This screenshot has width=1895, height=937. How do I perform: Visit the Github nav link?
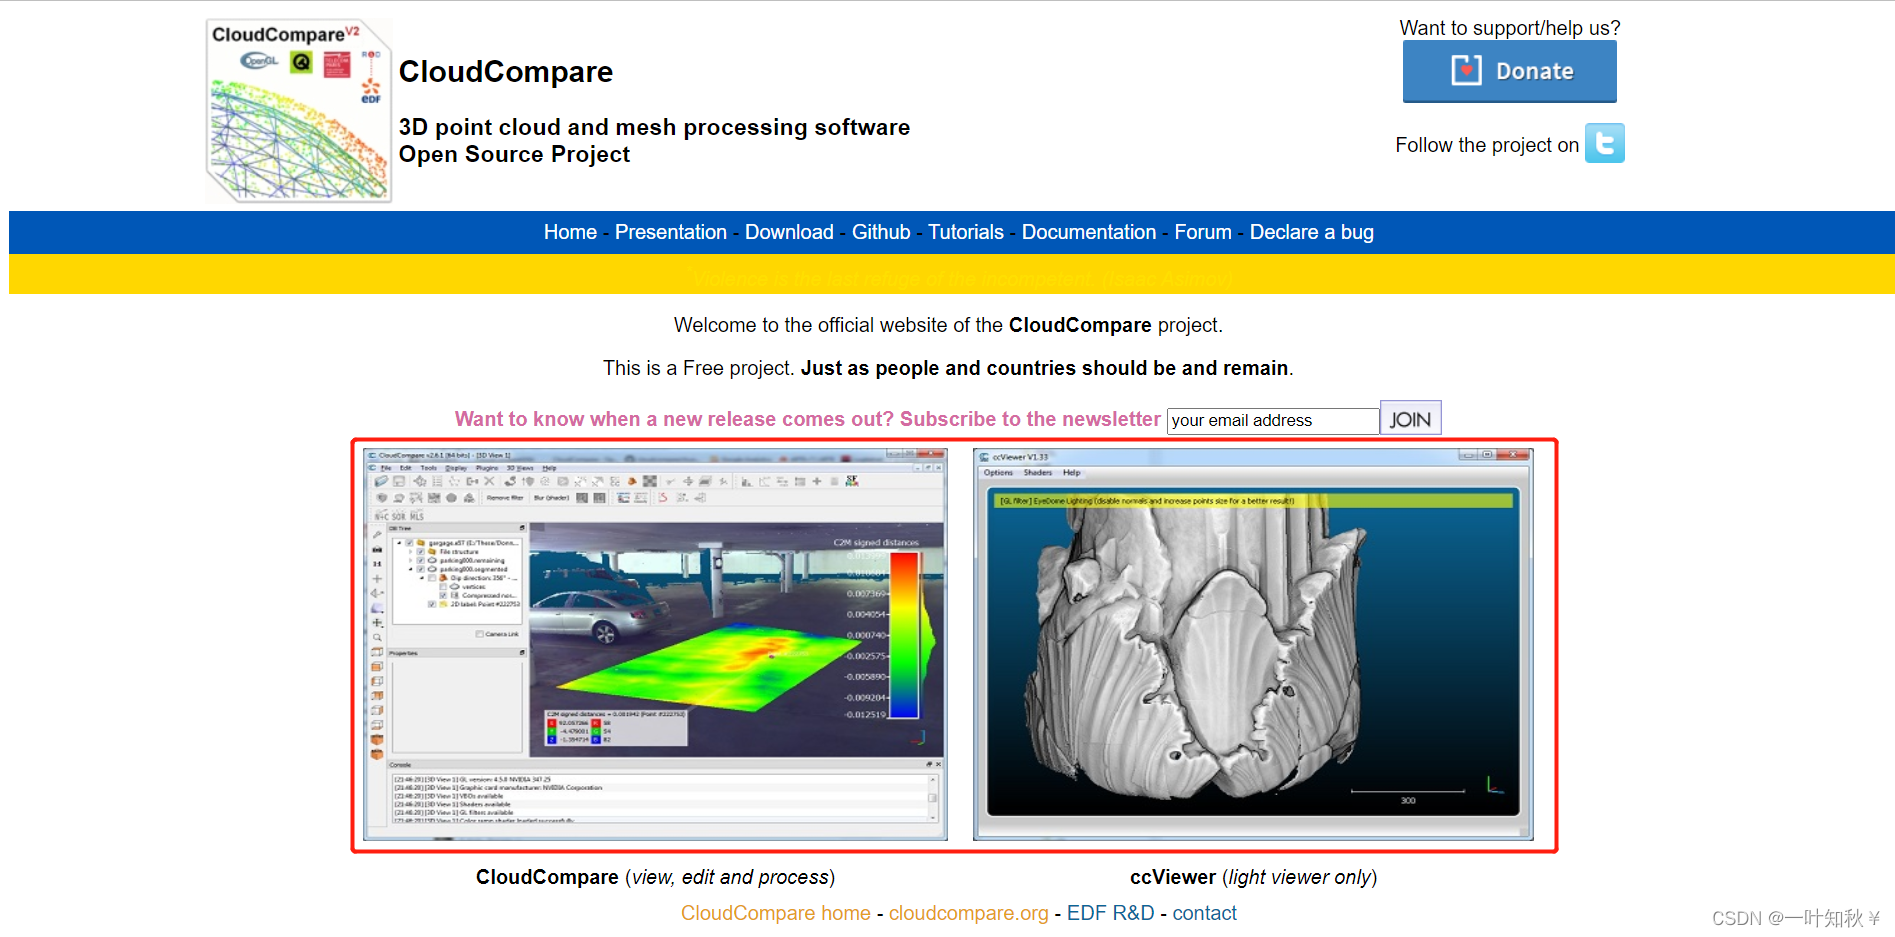(x=881, y=232)
